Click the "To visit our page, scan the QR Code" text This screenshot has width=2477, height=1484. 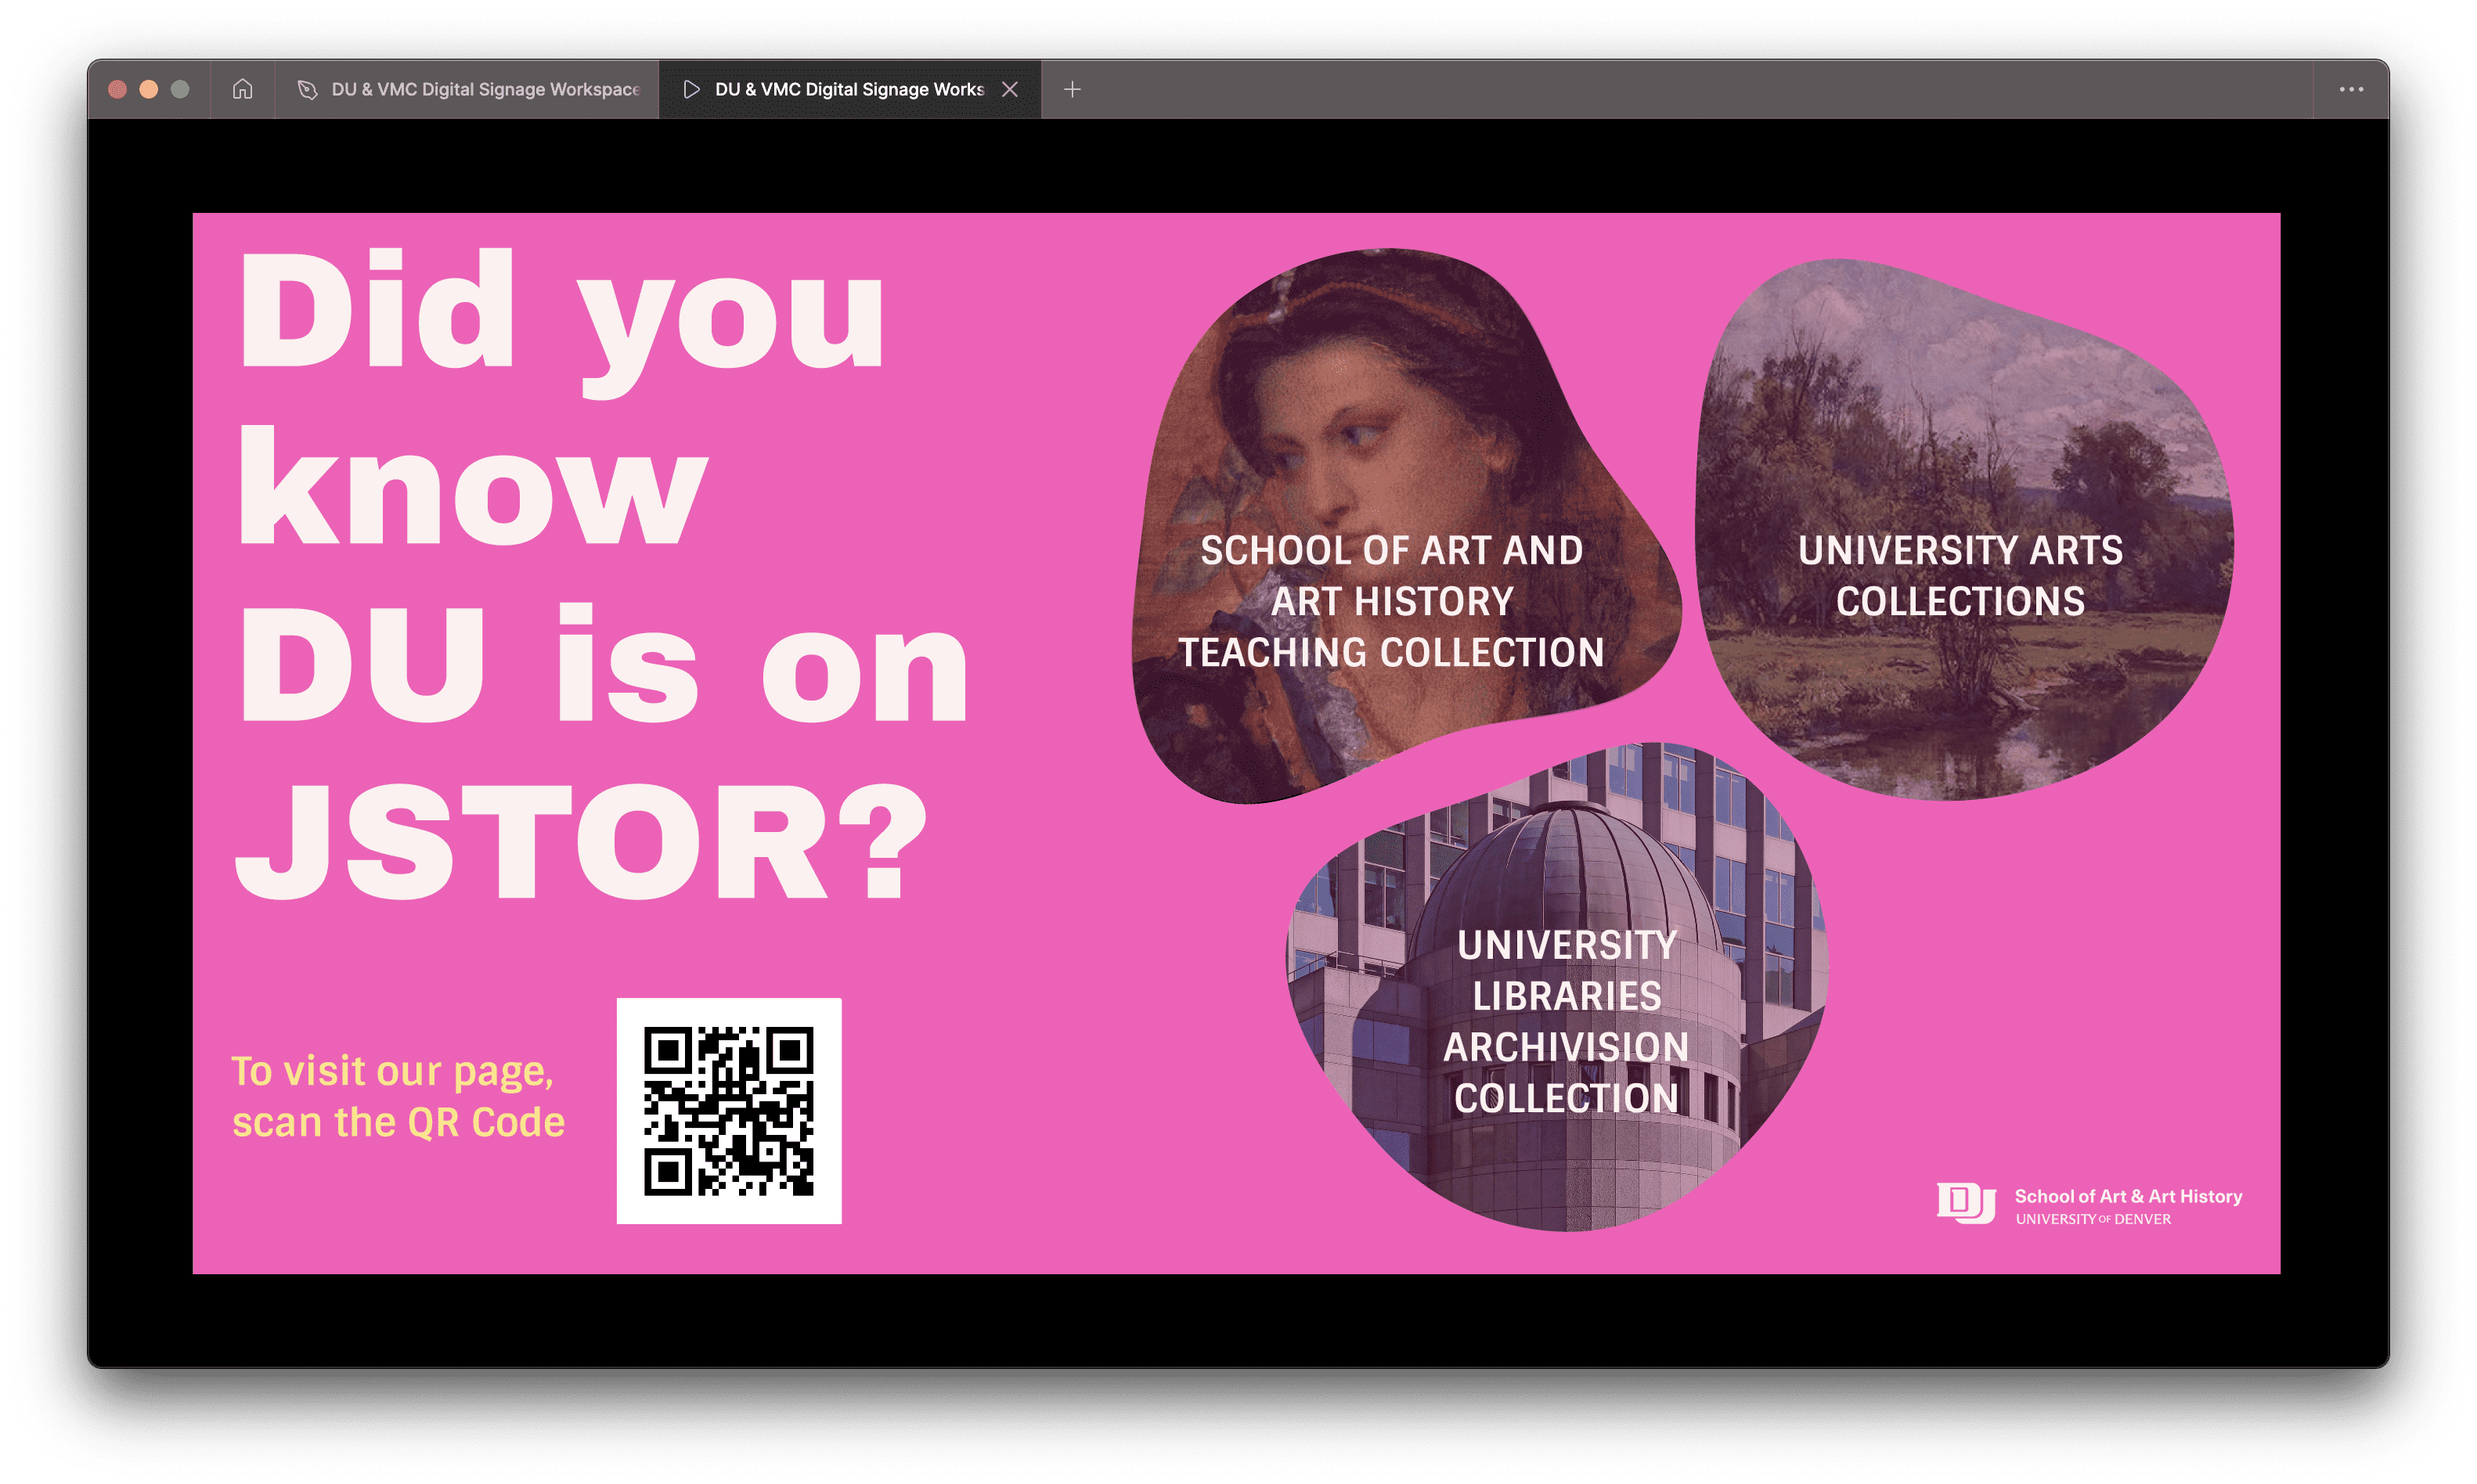pyautogui.click(x=398, y=1096)
